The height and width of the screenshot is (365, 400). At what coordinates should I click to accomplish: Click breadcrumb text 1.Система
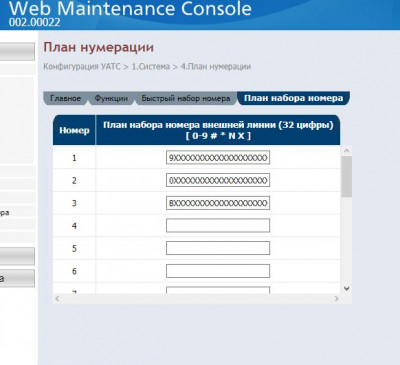[x=151, y=66]
